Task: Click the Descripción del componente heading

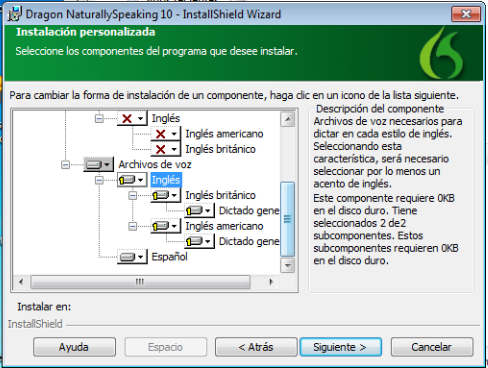Action: tap(380, 109)
